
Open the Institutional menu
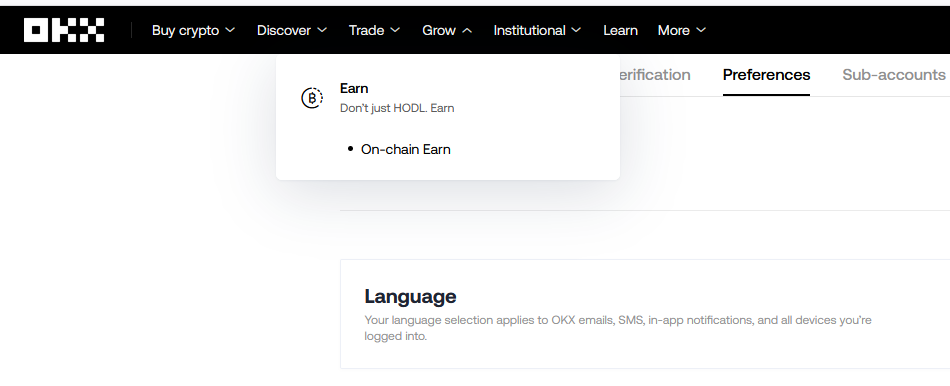click(x=537, y=30)
